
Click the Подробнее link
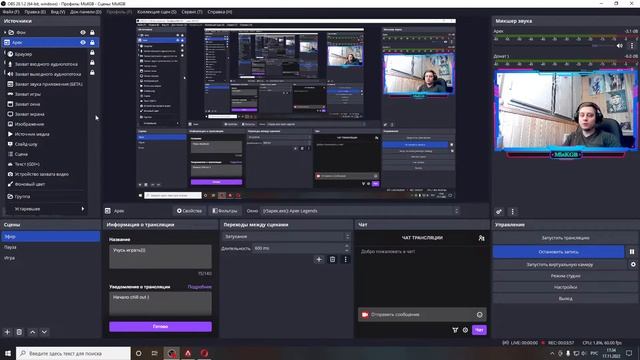[200, 287]
